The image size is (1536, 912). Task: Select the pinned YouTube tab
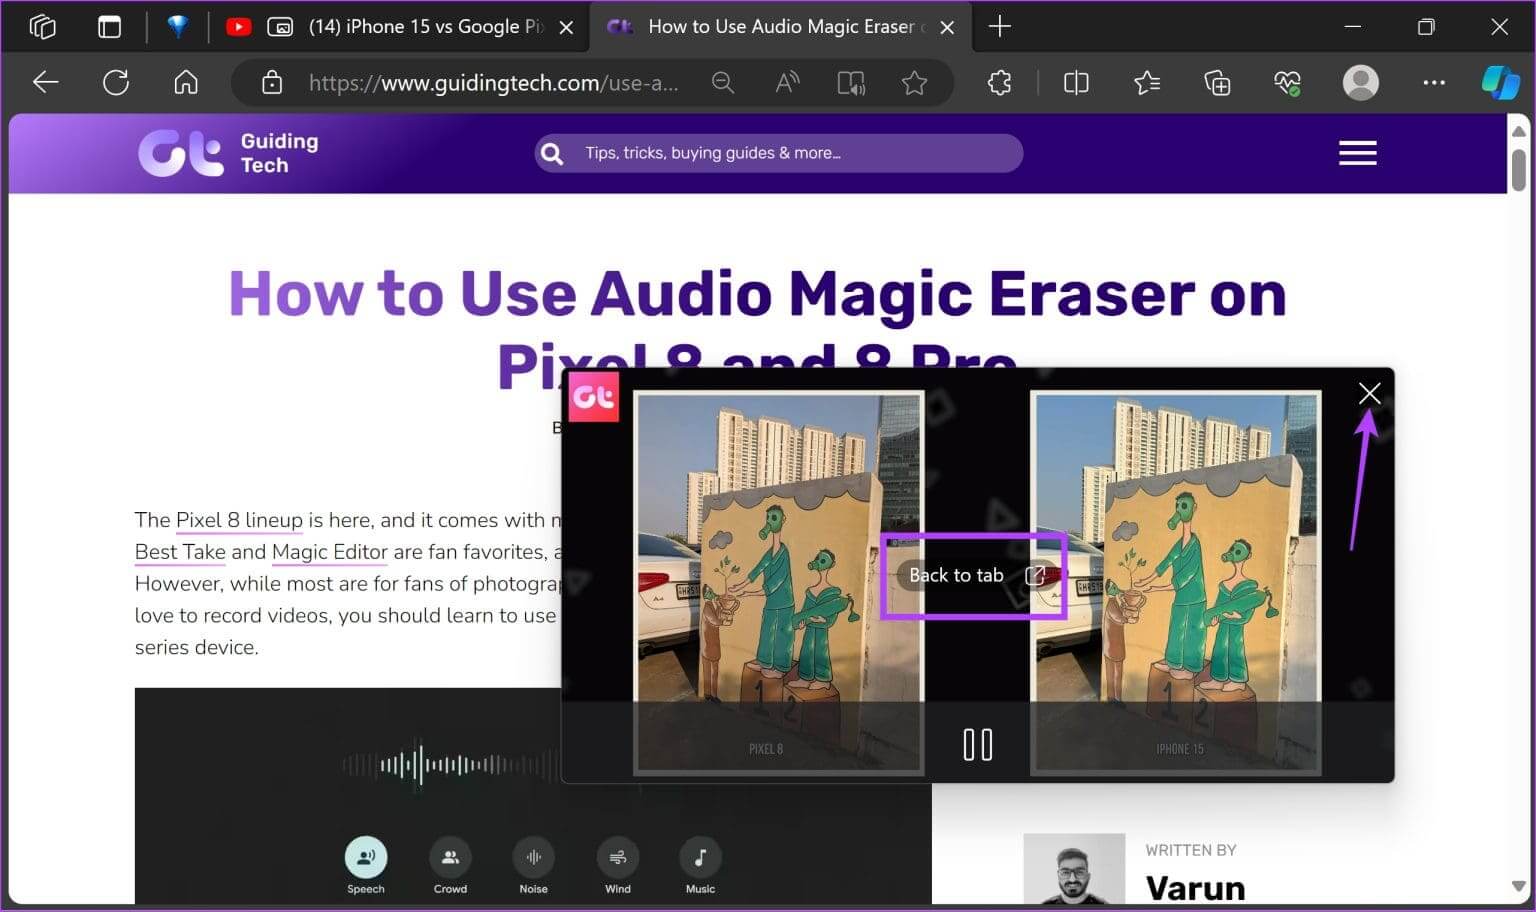[238, 27]
